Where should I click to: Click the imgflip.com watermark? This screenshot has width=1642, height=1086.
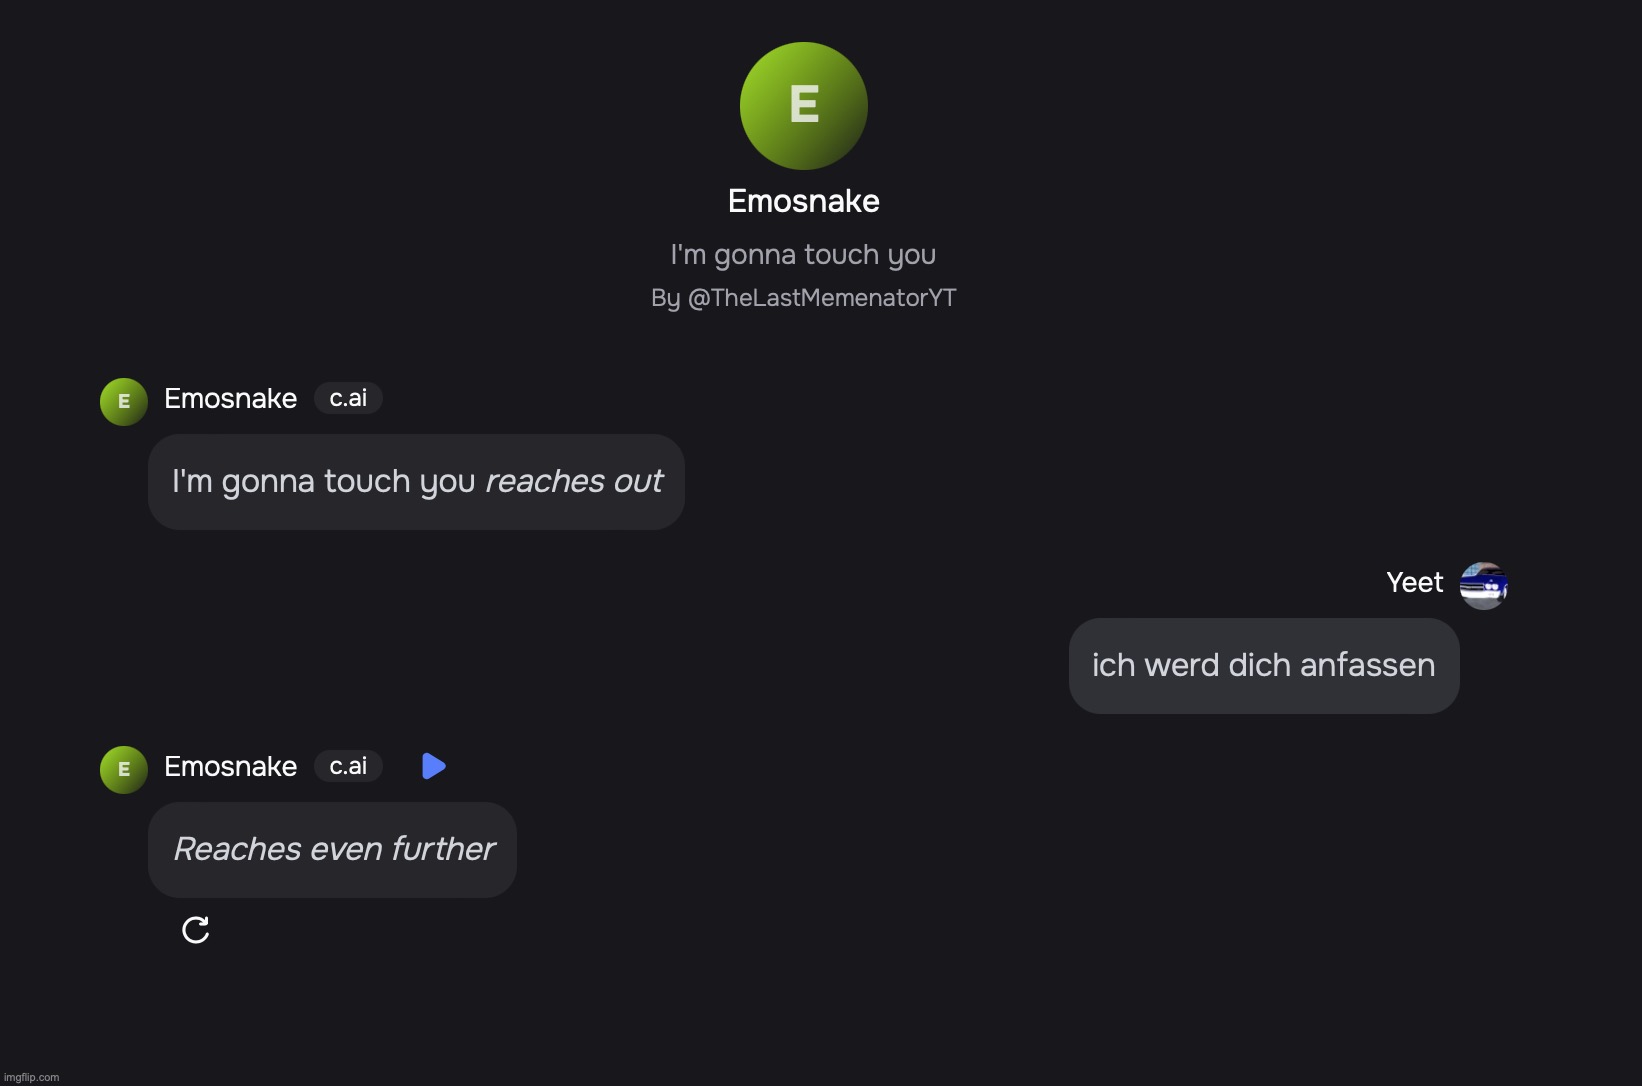[x=32, y=1077]
